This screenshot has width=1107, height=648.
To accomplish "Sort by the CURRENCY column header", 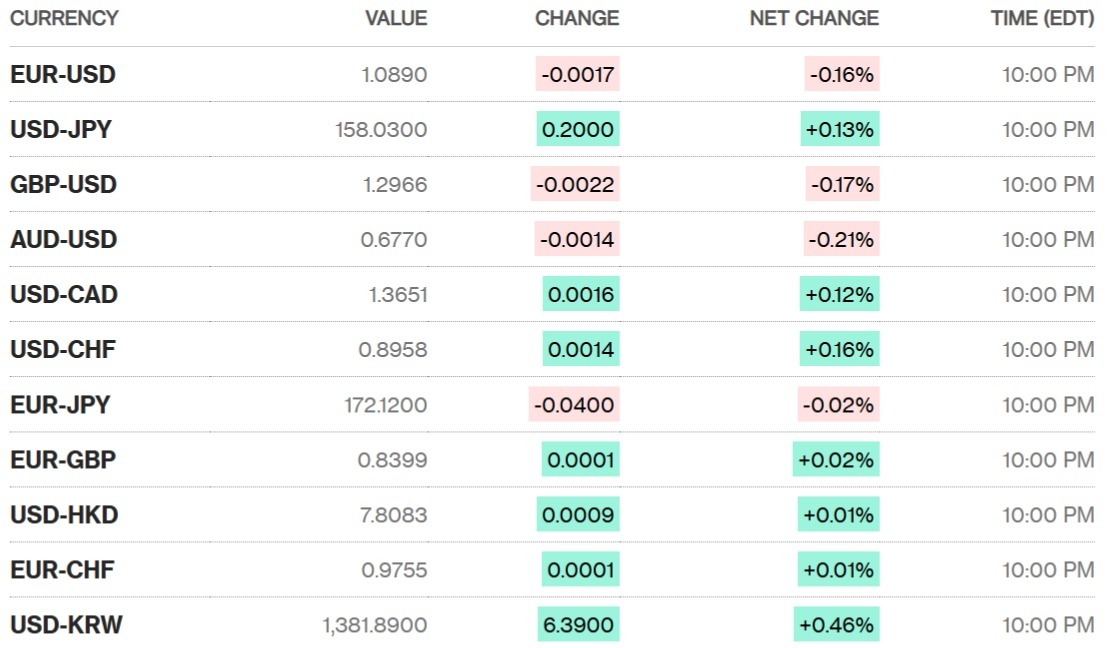I will tap(64, 18).
